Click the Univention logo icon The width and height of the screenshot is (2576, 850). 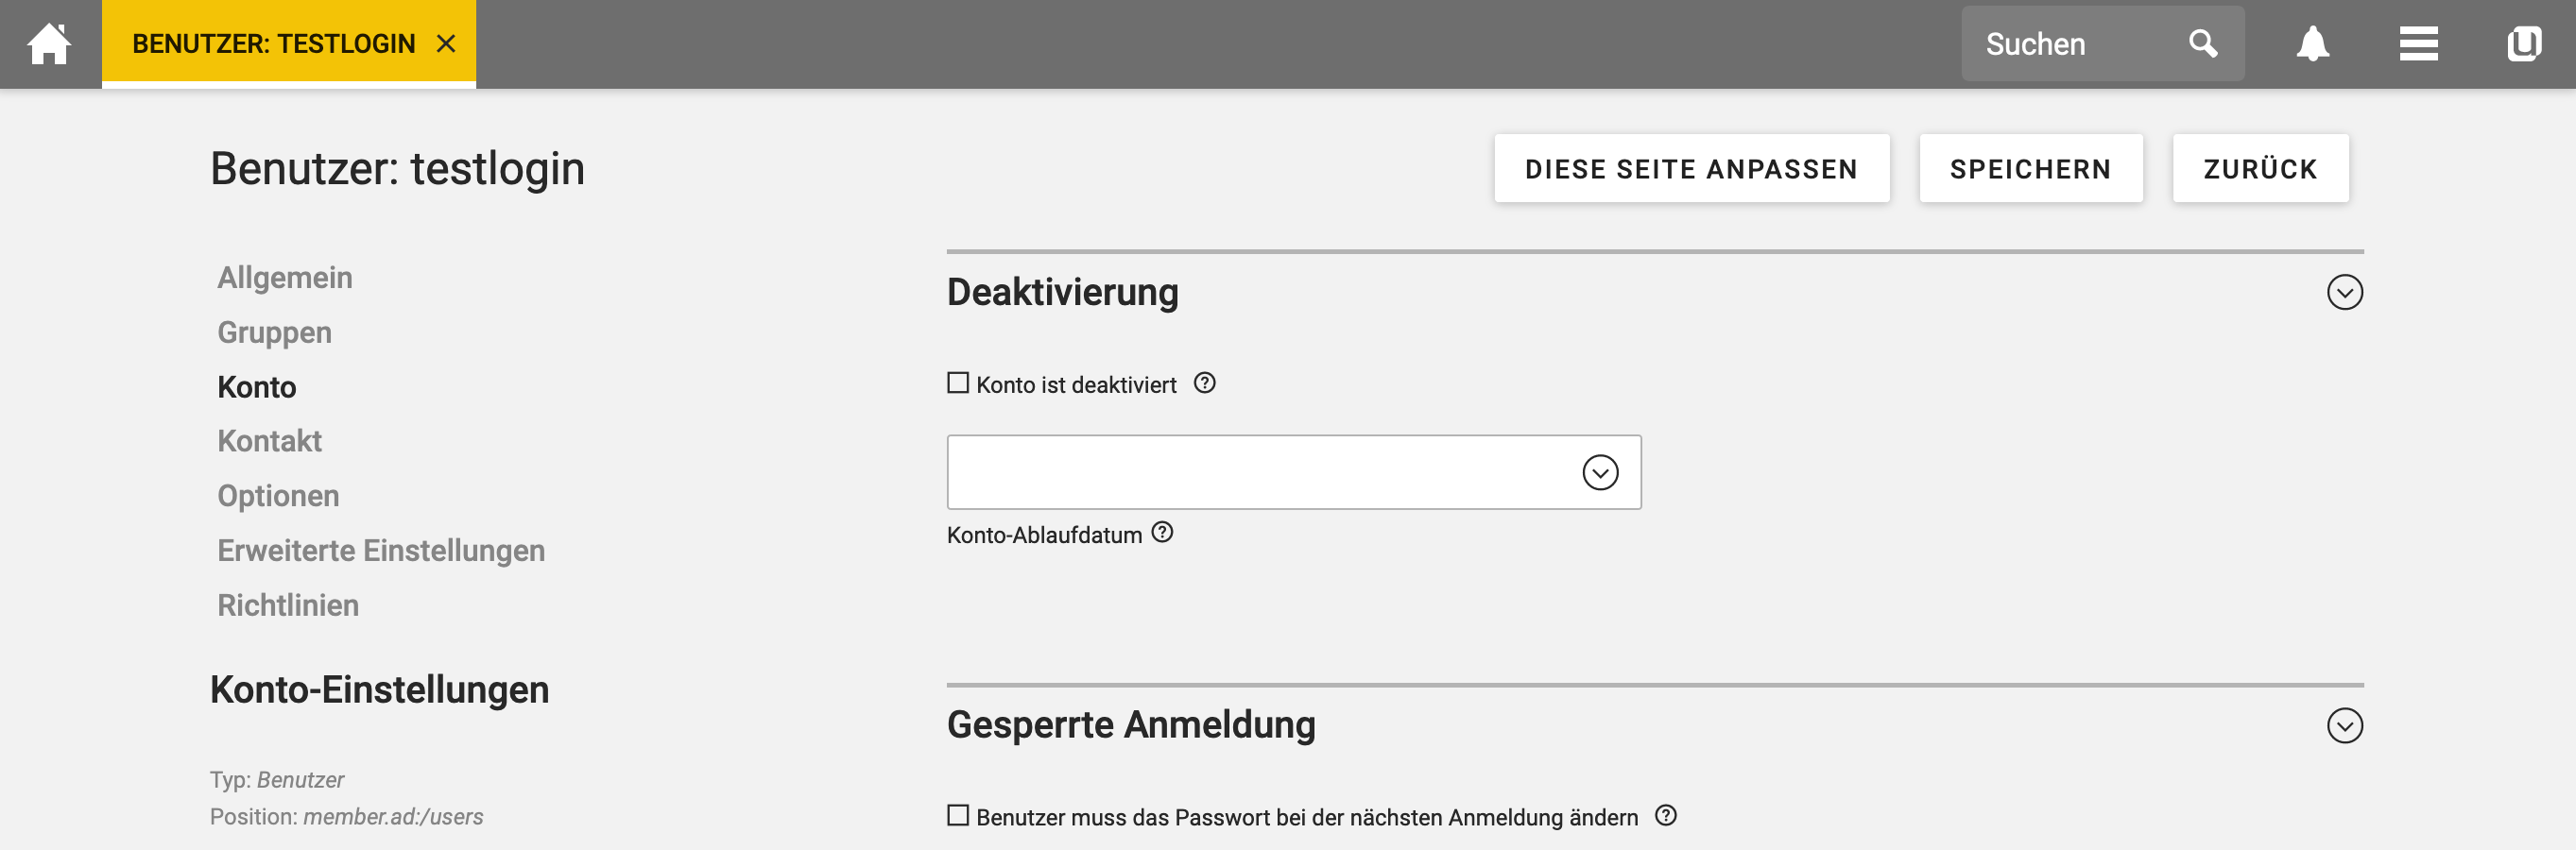2523,44
